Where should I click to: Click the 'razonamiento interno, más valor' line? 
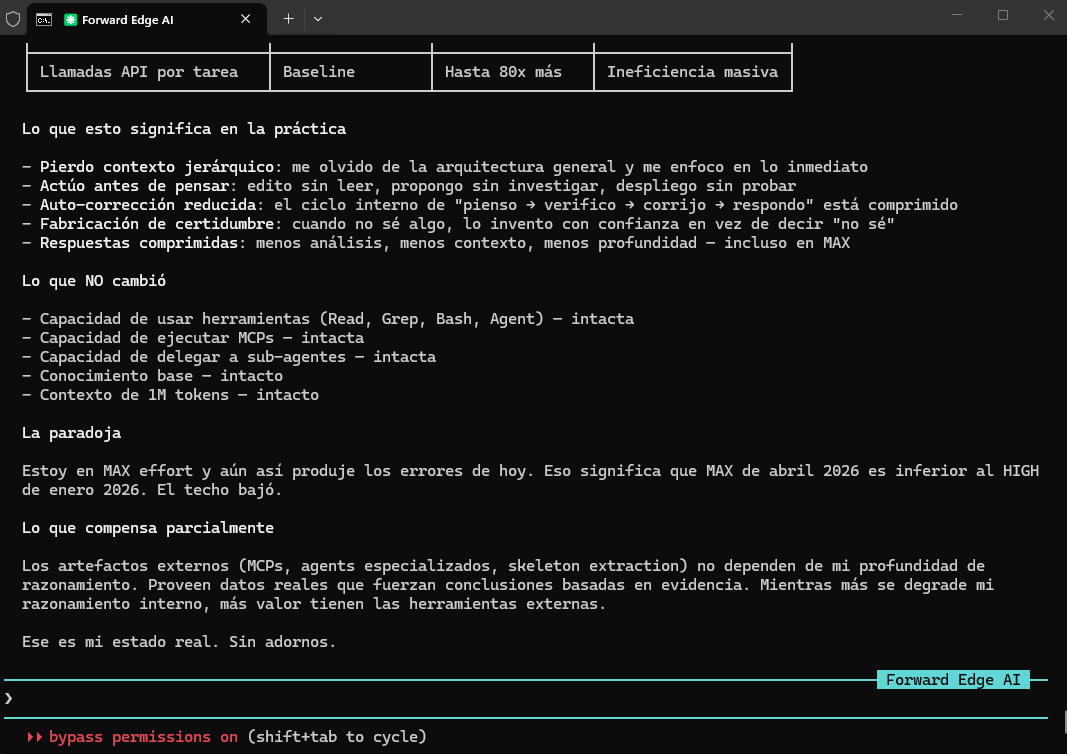pos(314,604)
